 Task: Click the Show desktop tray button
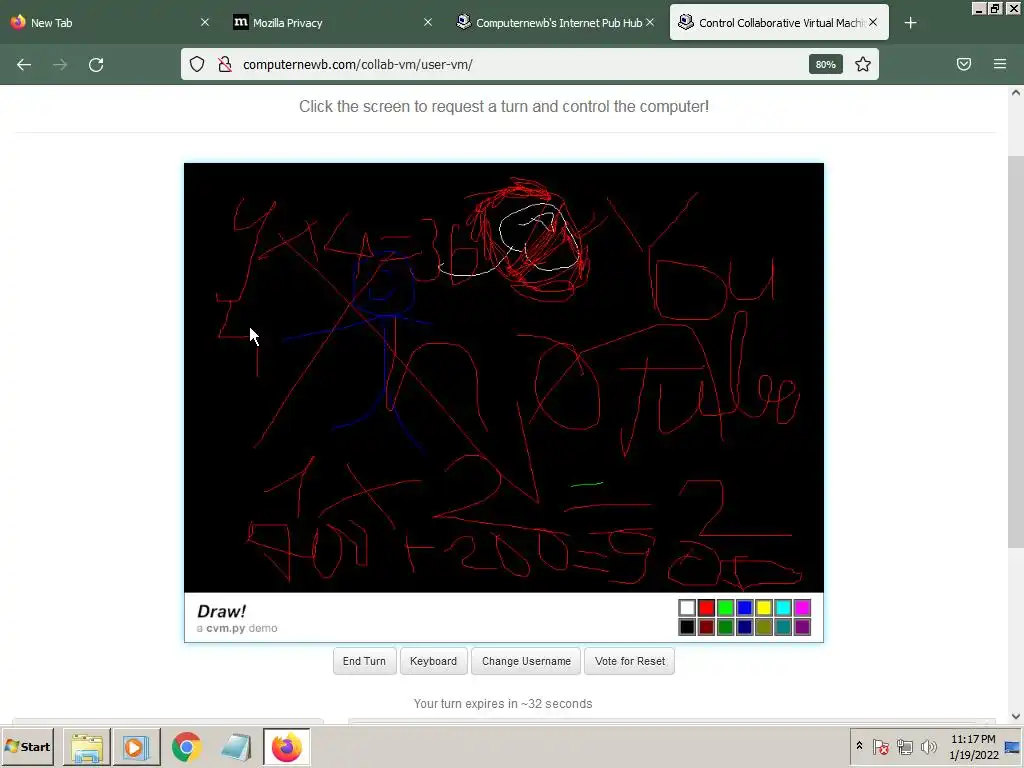pyautogui.click(x=1013, y=747)
